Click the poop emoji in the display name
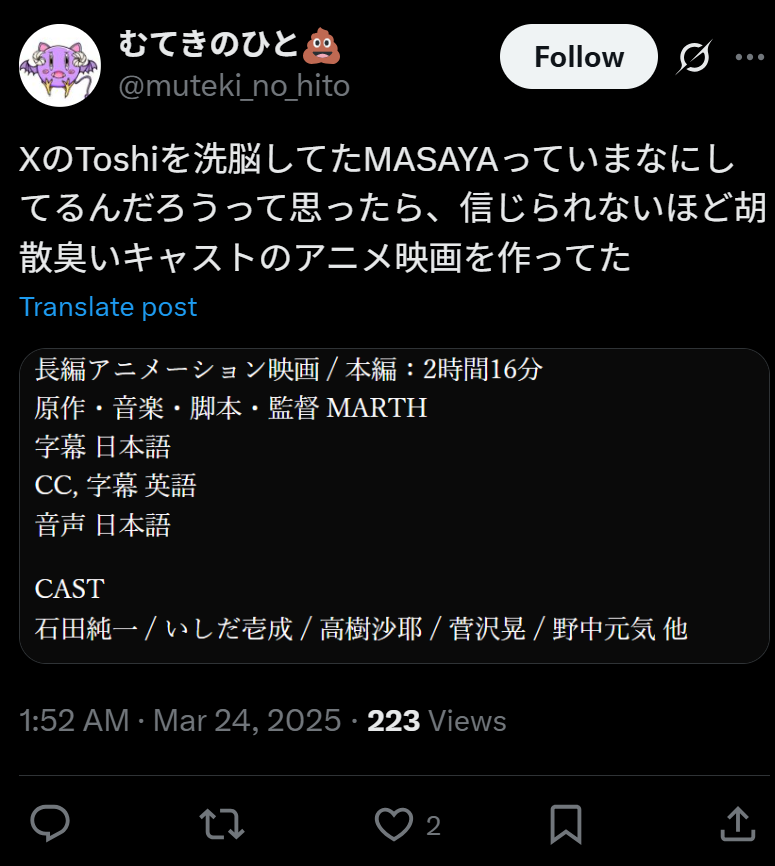The image size is (775, 866). 321,45
